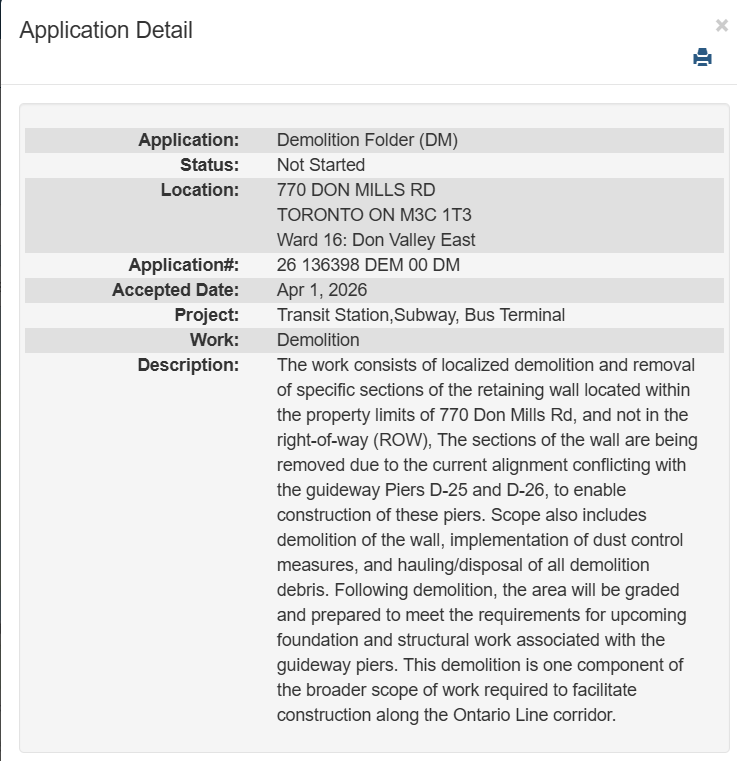Image resolution: width=737 pixels, height=761 pixels.
Task: Click the Accepted Date: label
Action: click(176, 290)
